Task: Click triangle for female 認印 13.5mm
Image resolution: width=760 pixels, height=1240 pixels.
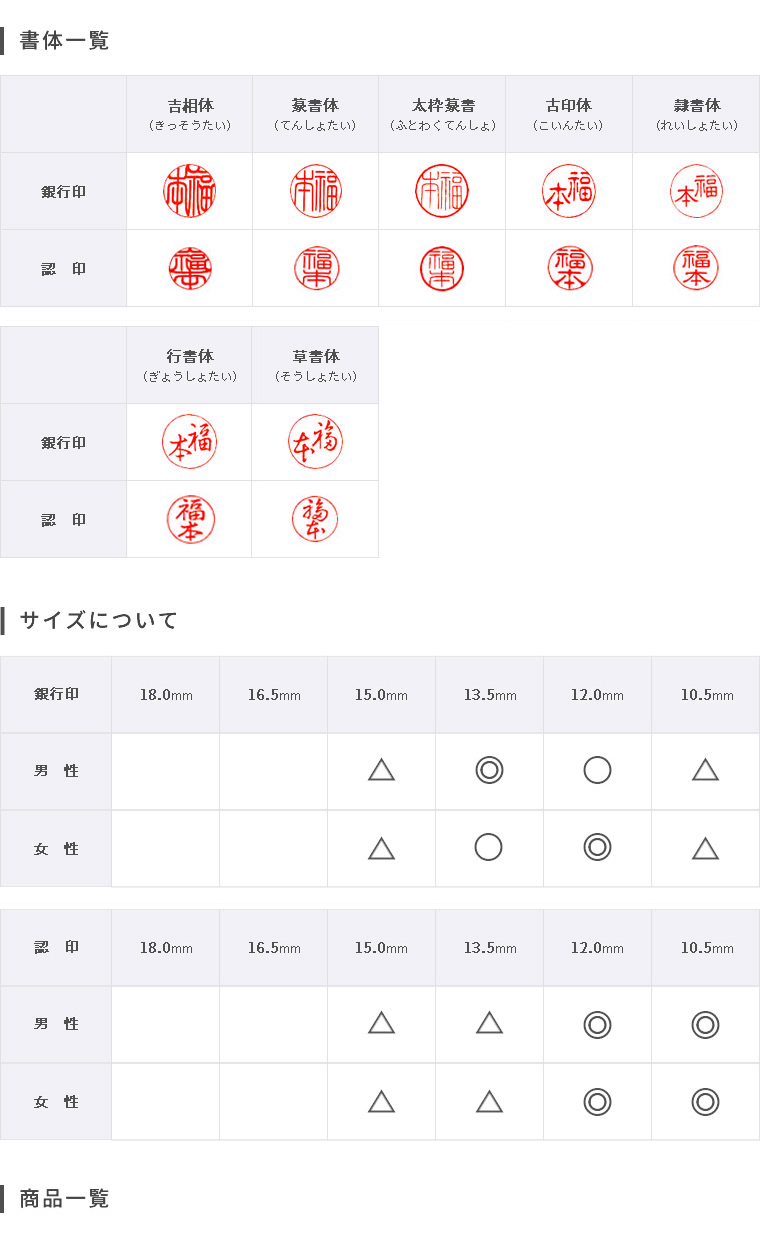Action: (489, 1101)
